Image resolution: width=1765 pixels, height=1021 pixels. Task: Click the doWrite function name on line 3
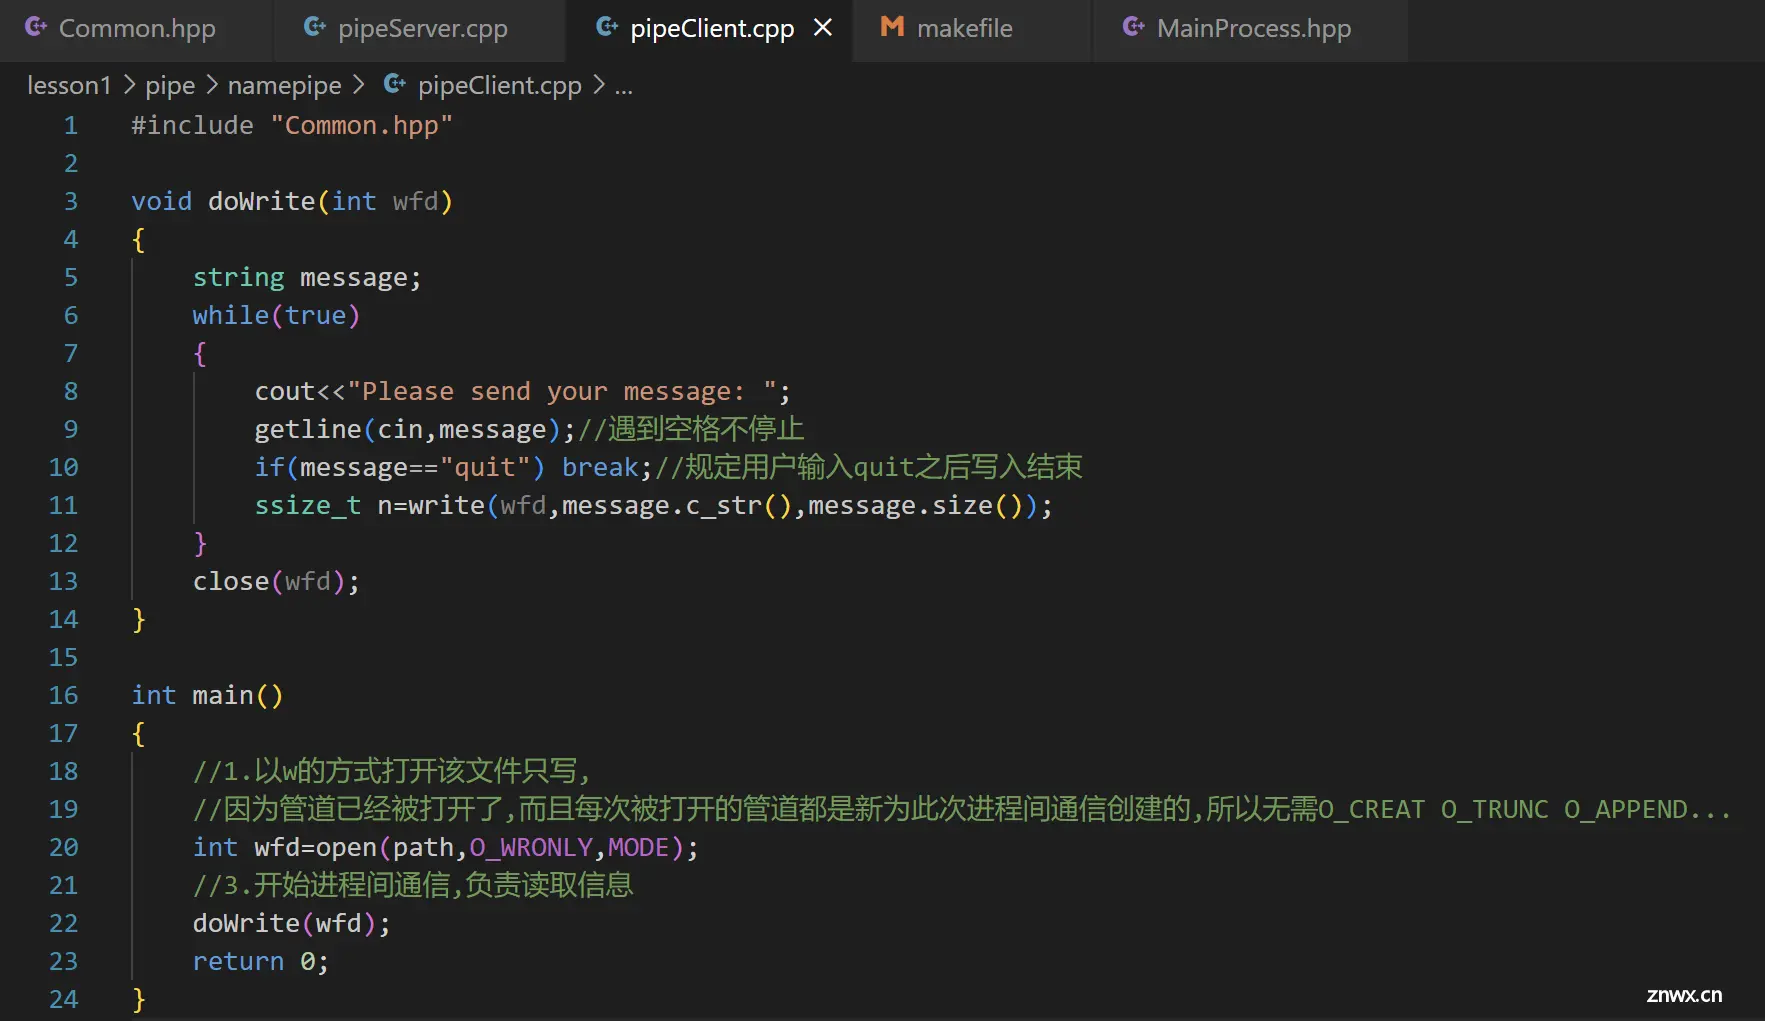[x=261, y=201]
